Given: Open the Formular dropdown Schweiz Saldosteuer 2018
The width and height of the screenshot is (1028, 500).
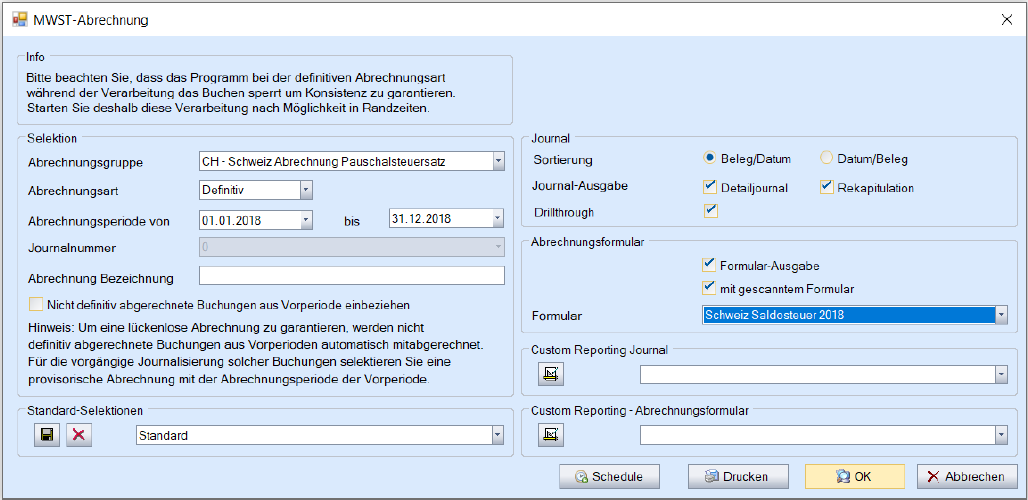Looking at the screenshot, I should [1001, 315].
